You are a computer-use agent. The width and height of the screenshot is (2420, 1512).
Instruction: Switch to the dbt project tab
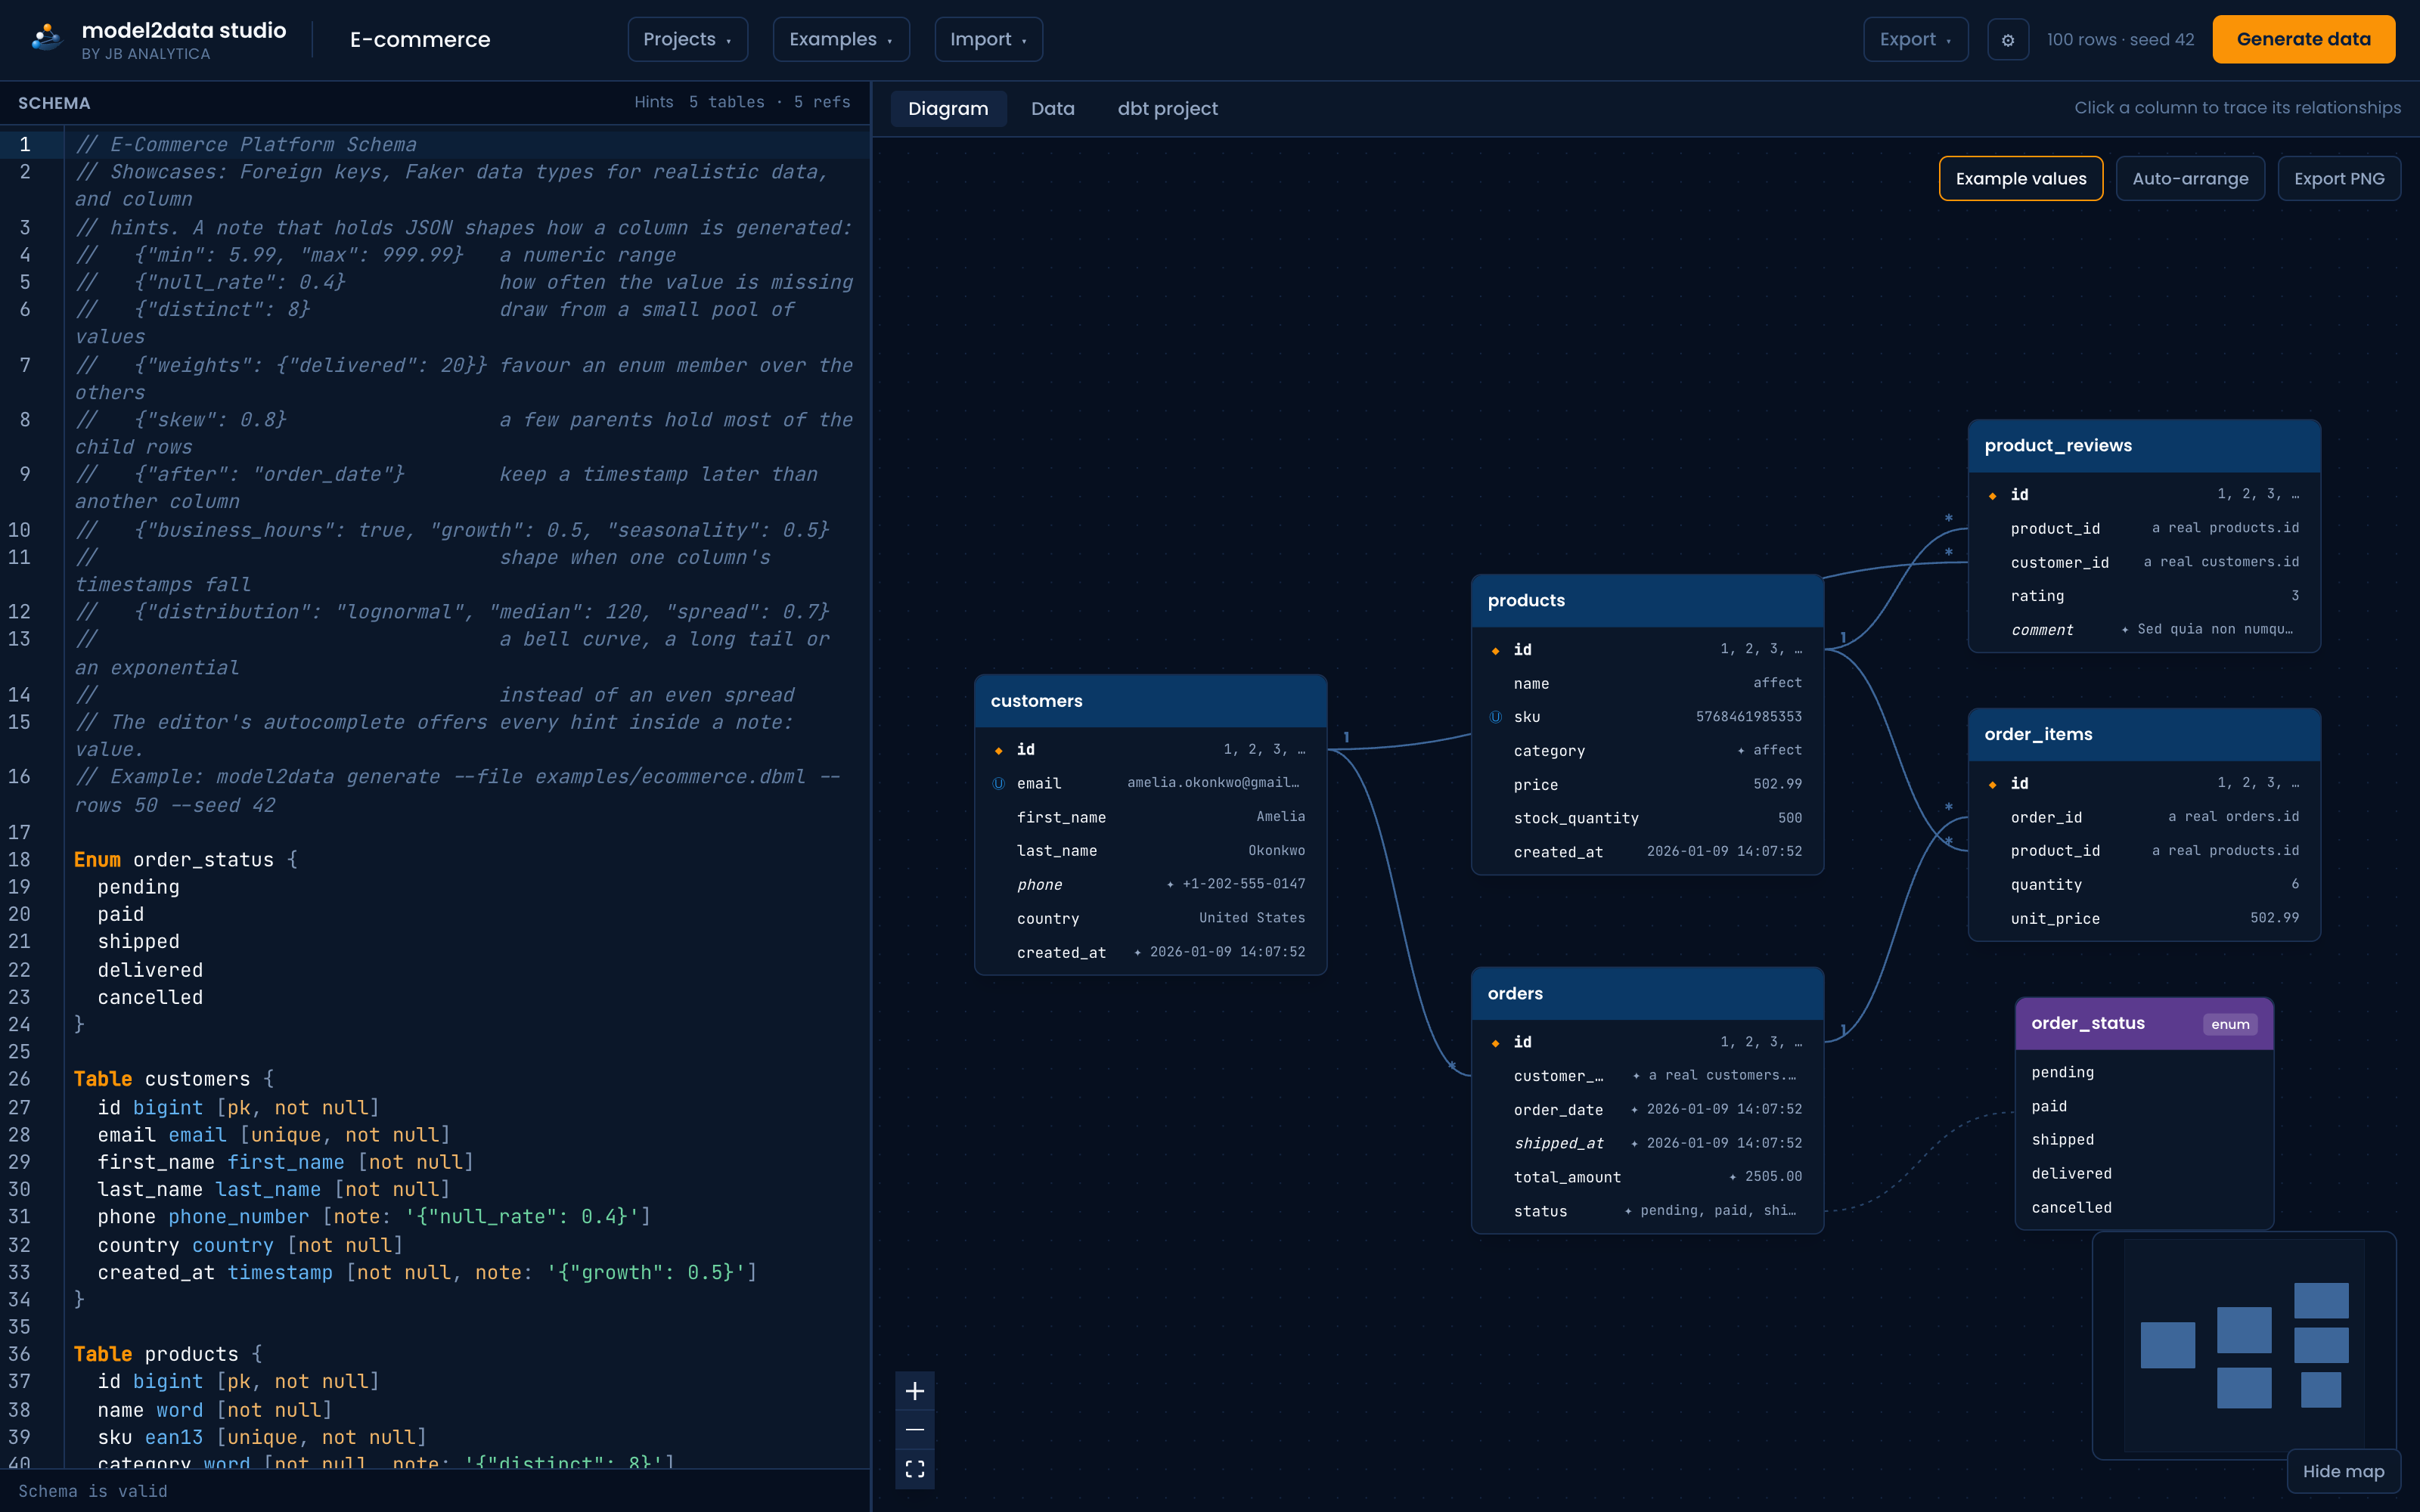(x=1167, y=108)
